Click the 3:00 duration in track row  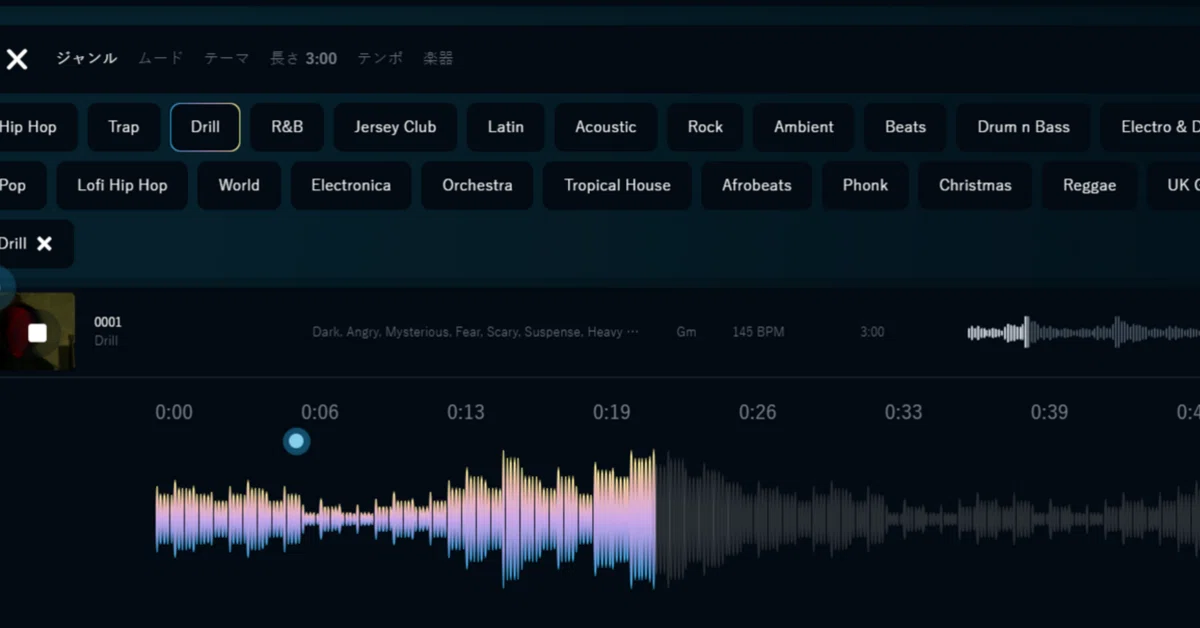pos(872,332)
